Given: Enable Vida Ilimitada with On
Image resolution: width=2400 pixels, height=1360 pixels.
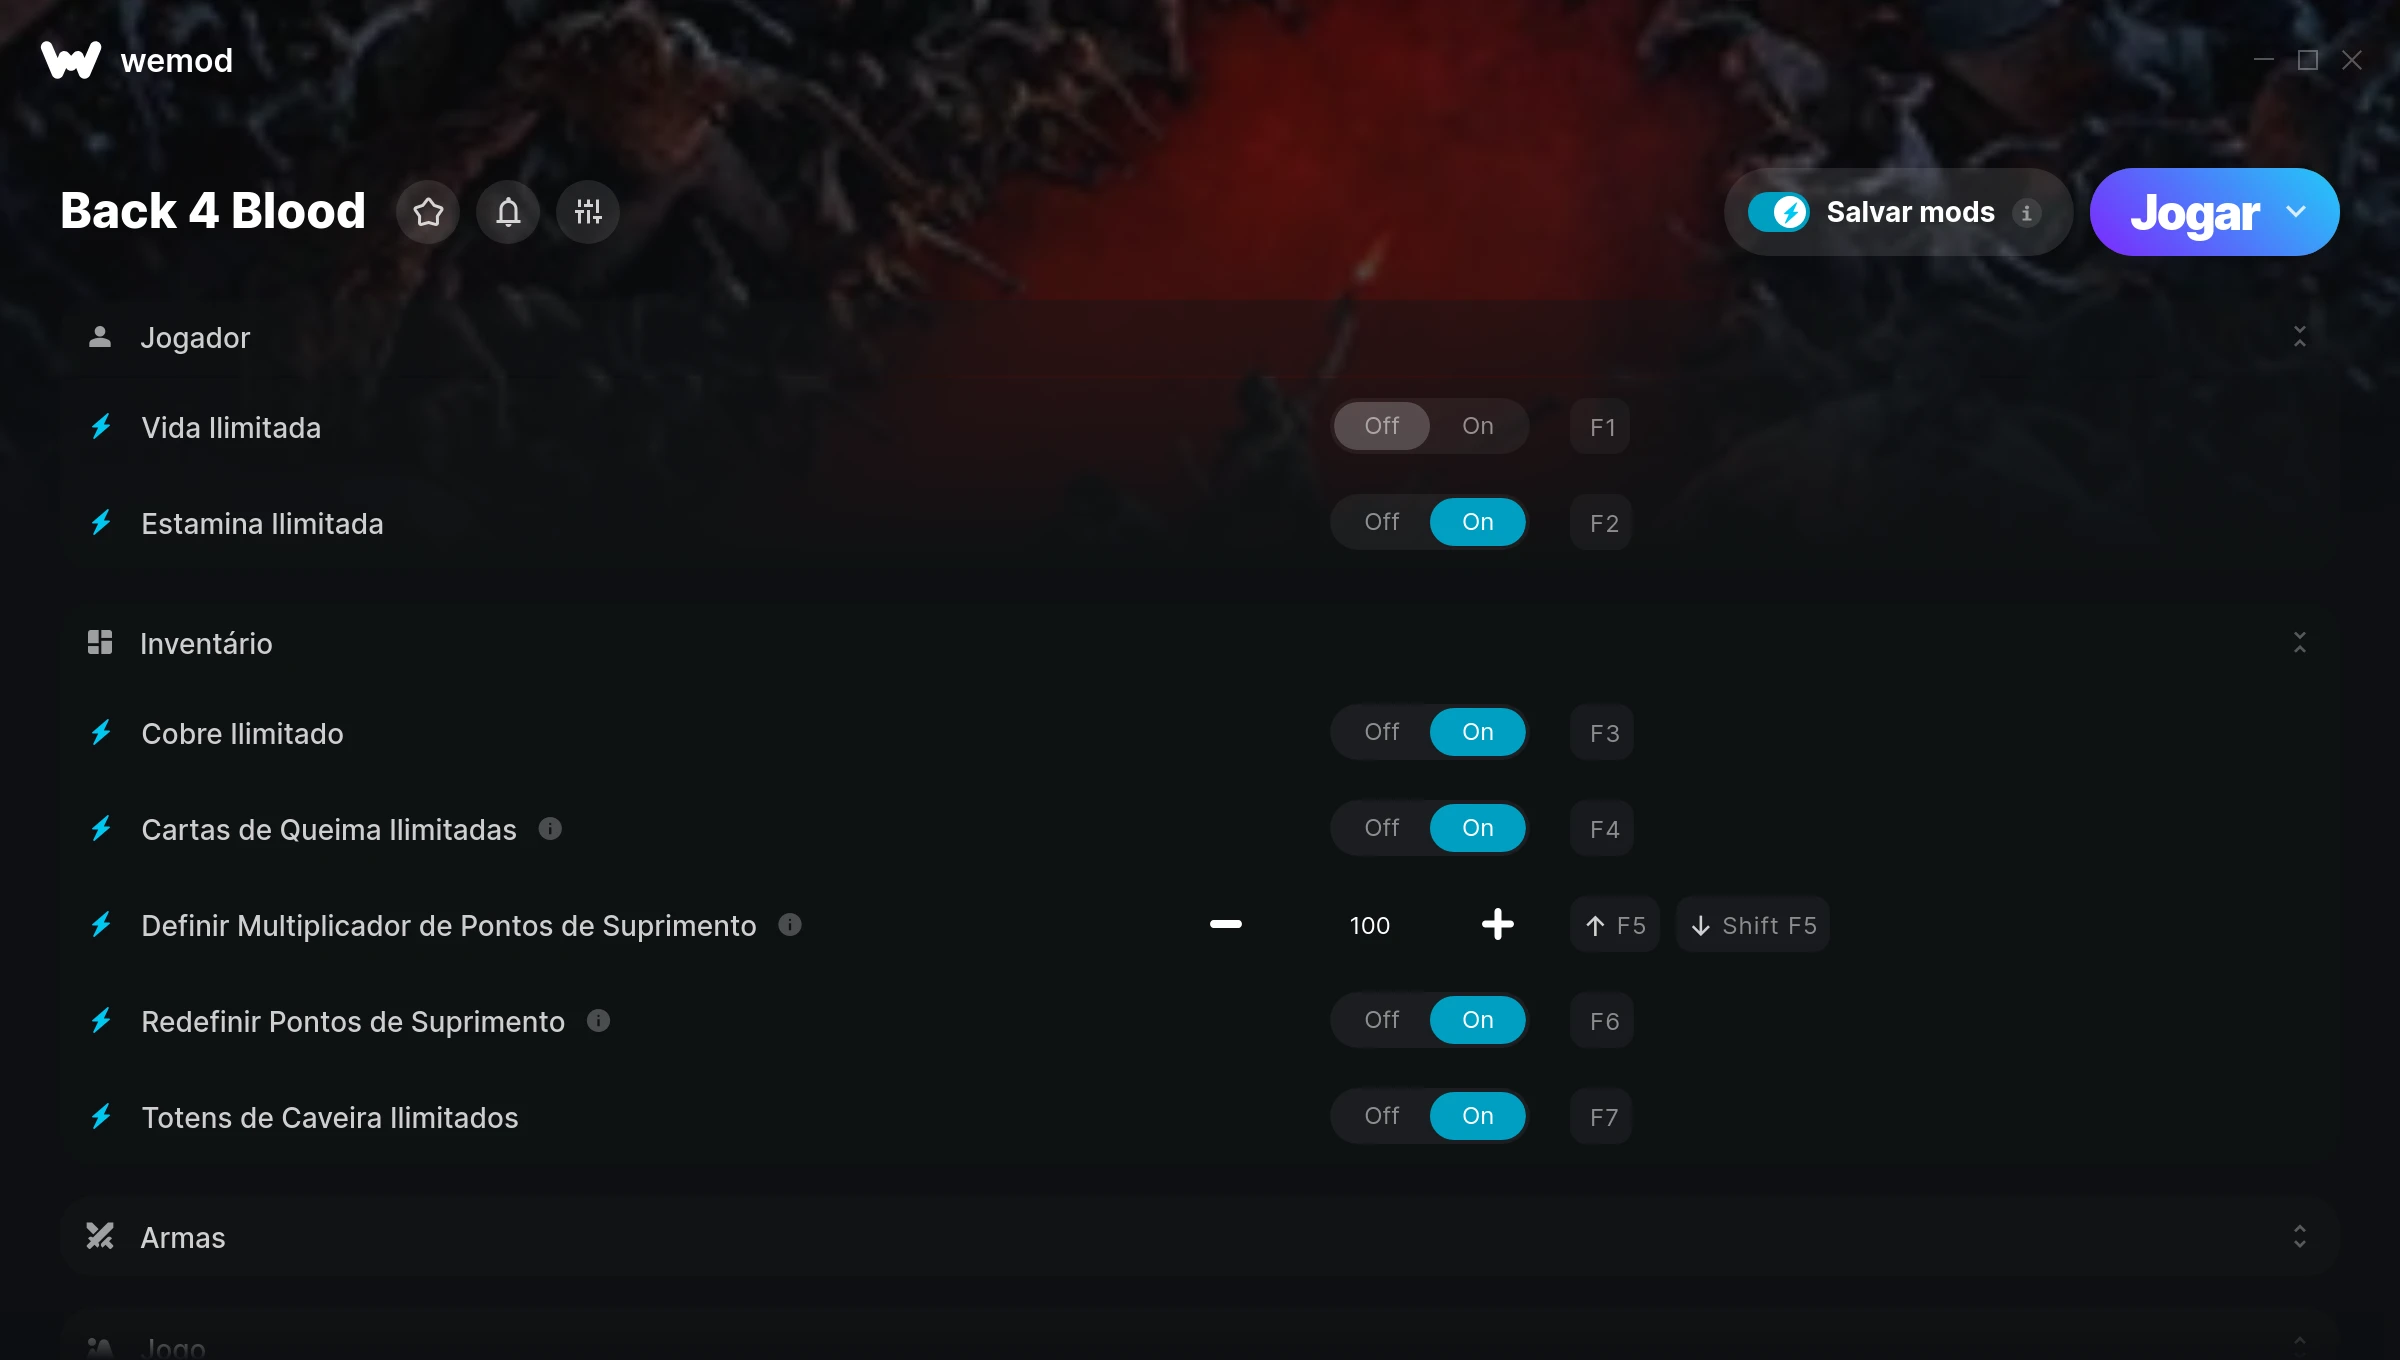Looking at the screenshot, I should click(1478, 426).
